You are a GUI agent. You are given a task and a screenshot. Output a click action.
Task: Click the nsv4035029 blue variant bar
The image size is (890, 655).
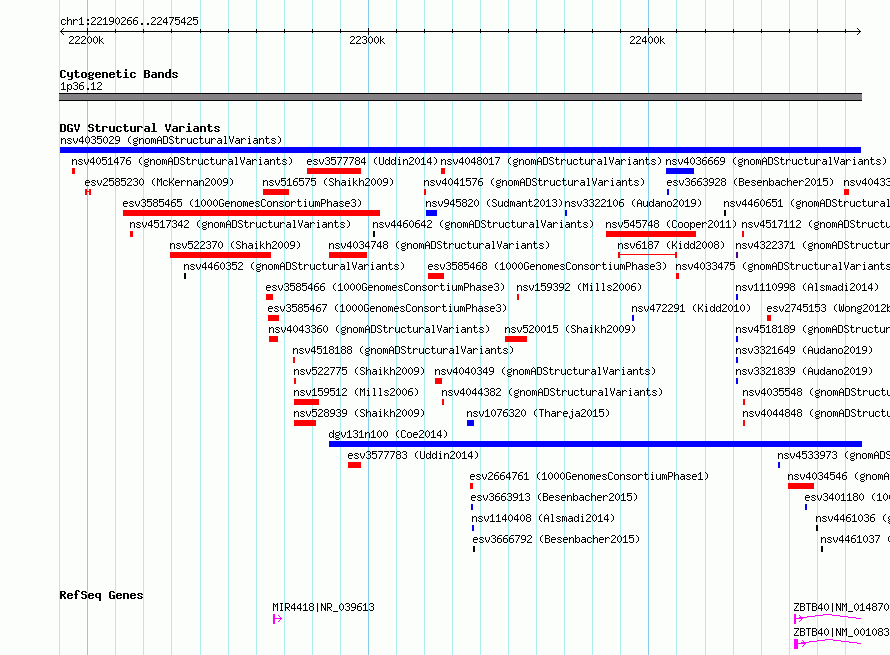pos(460,150)
